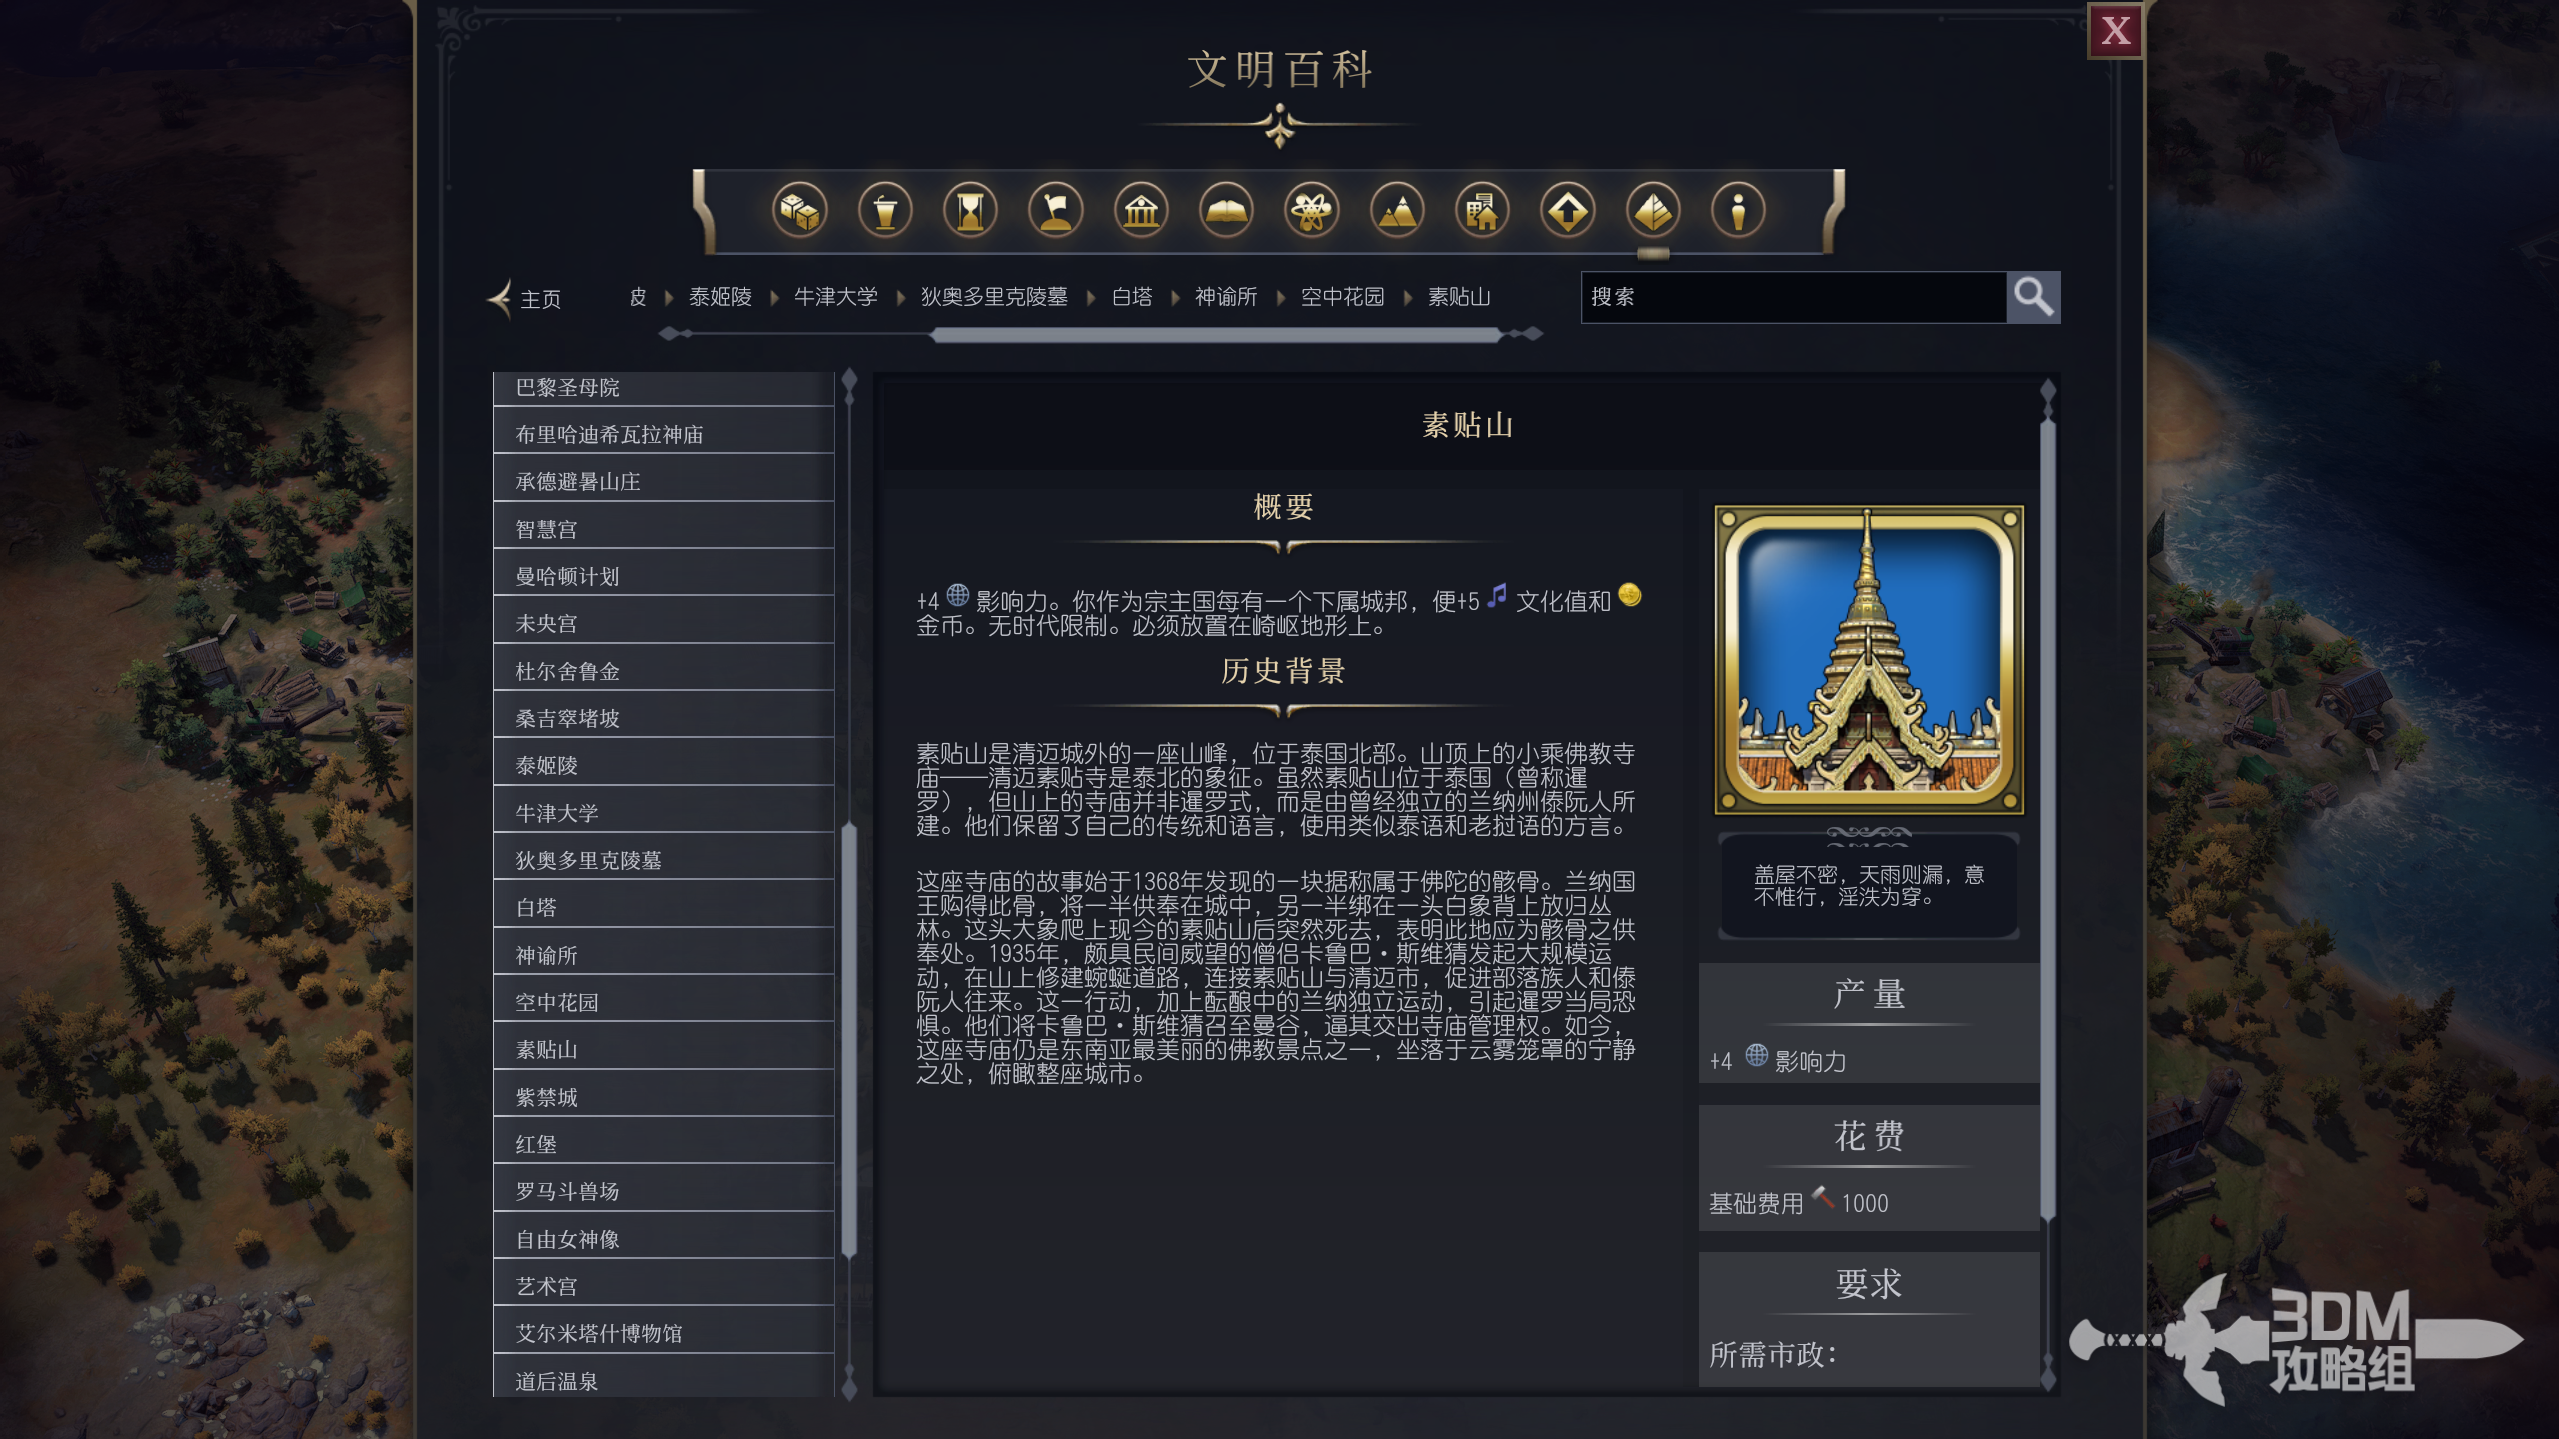This screenshot has width=2559, height=1439.
Task: Open the columned building category icon
Action: [1141, 211]
